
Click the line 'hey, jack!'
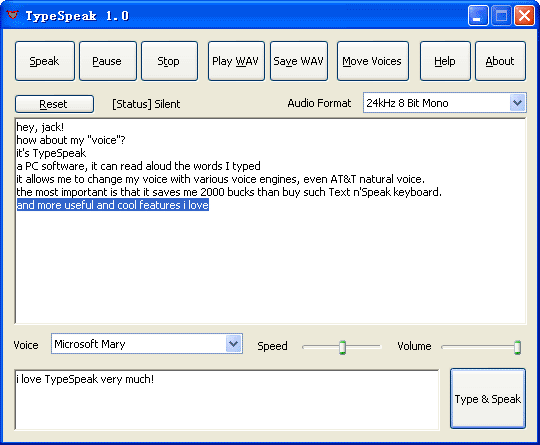(x=40, y=127)
